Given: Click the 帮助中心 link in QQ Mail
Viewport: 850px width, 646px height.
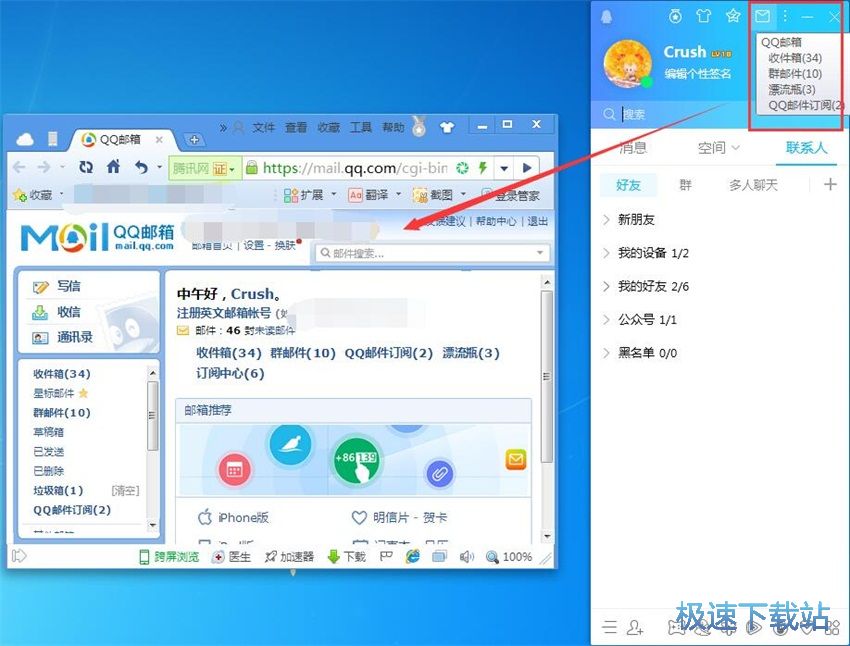Looking at the screenshot, I should click(496, 221).
